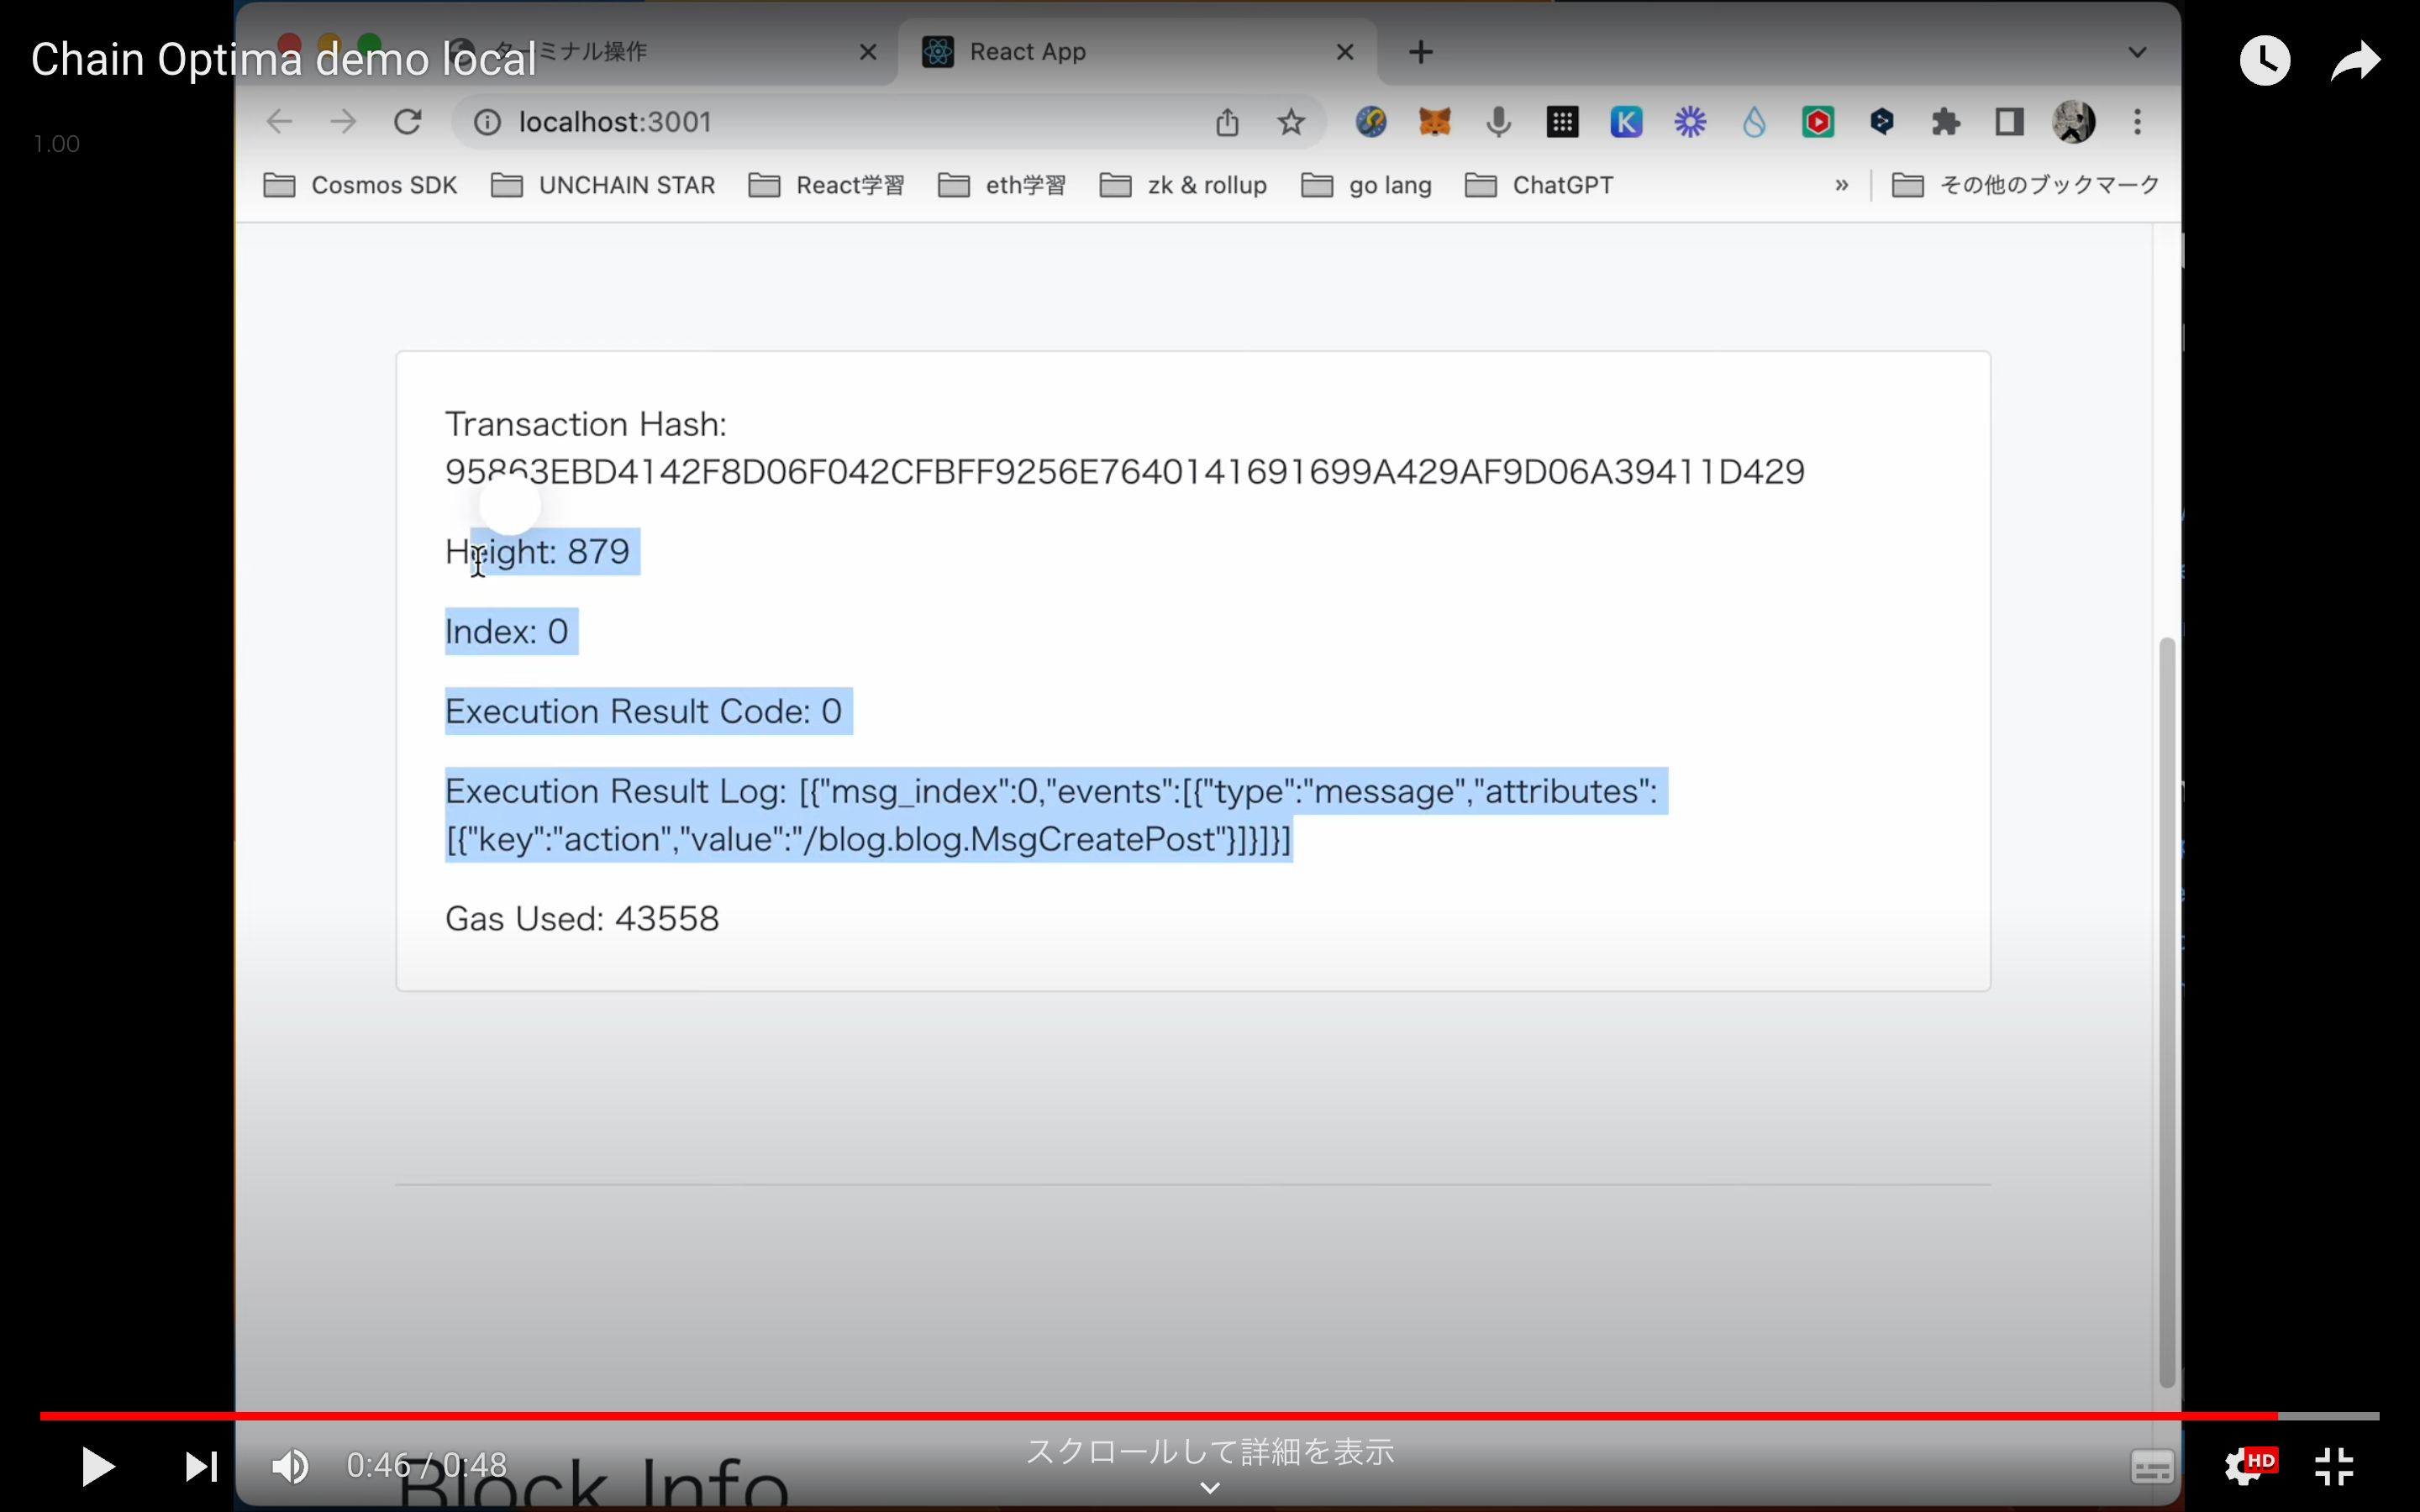Expand スクロールして詳細を表示 section

coord(1207,1488)
